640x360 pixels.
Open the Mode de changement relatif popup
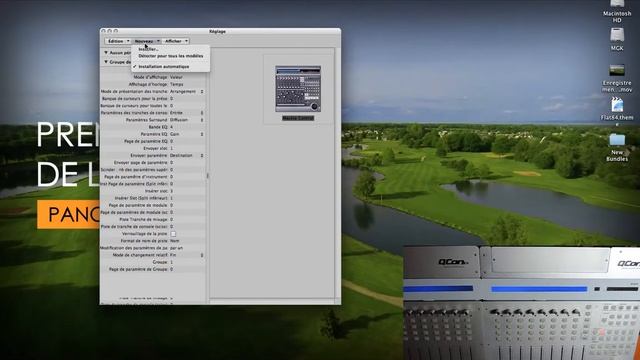187,255
